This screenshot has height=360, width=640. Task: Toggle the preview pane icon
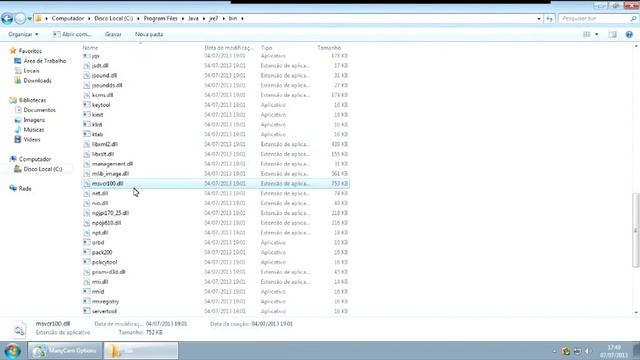point(612,34)
